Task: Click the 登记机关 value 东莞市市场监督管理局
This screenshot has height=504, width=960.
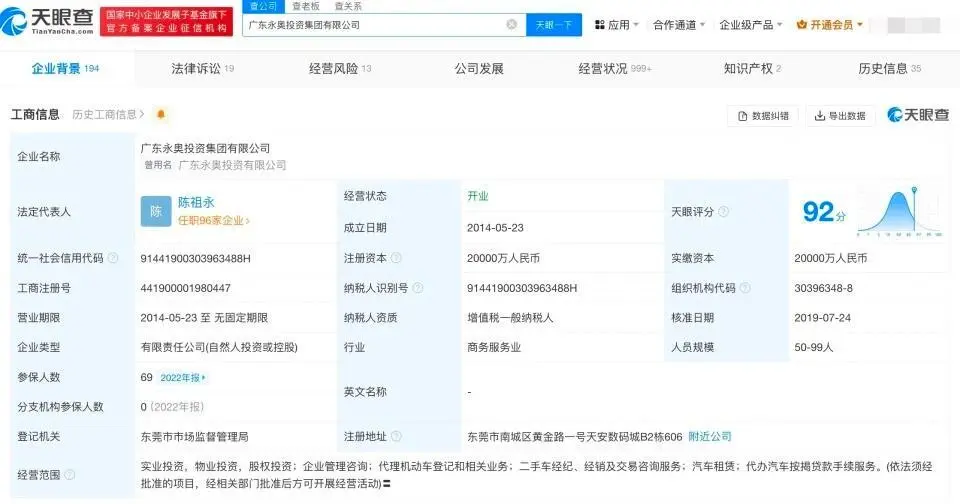Action: pos(195,437)
